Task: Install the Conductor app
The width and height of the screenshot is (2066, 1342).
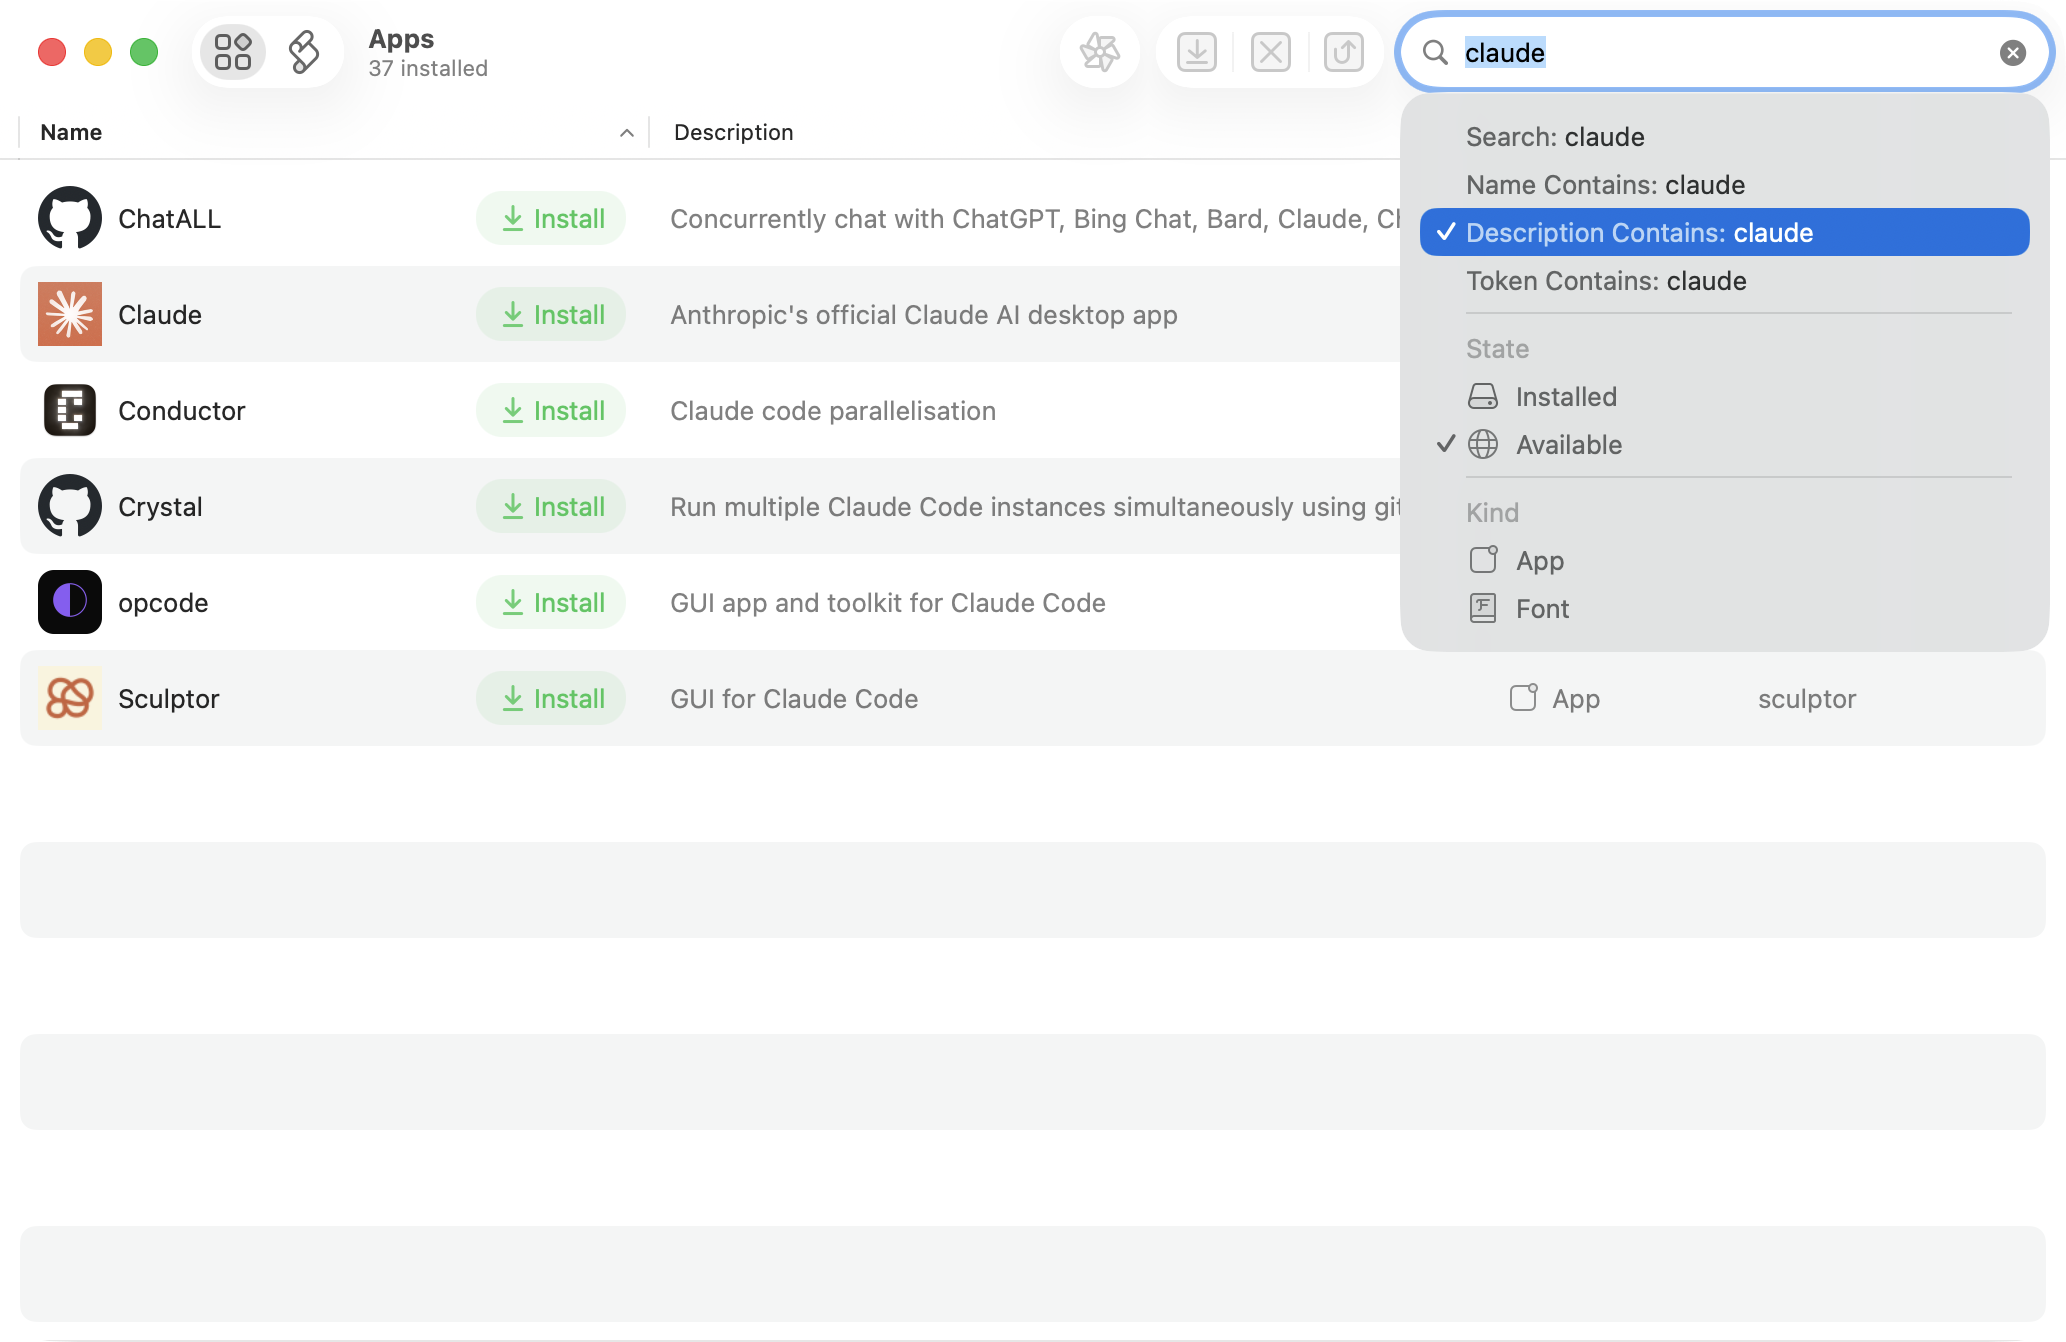Action: pos(551,410)
